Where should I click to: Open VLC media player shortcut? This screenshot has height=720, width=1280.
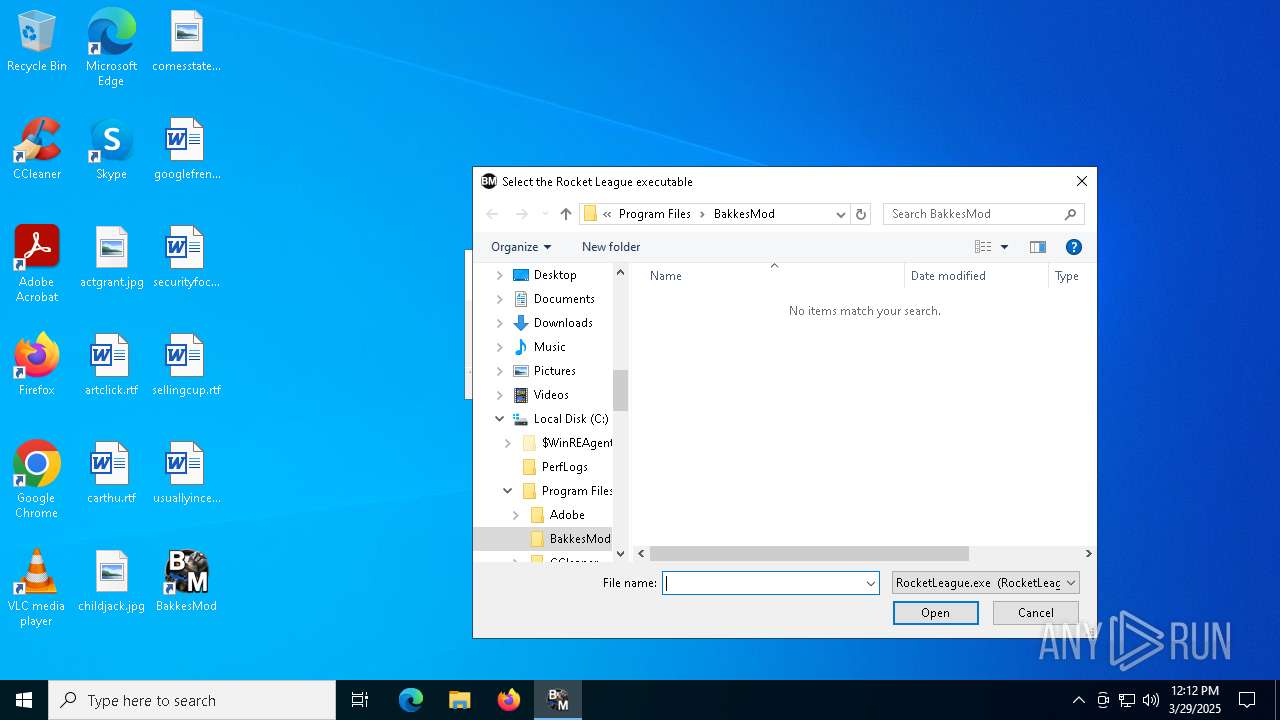[37, 588]
